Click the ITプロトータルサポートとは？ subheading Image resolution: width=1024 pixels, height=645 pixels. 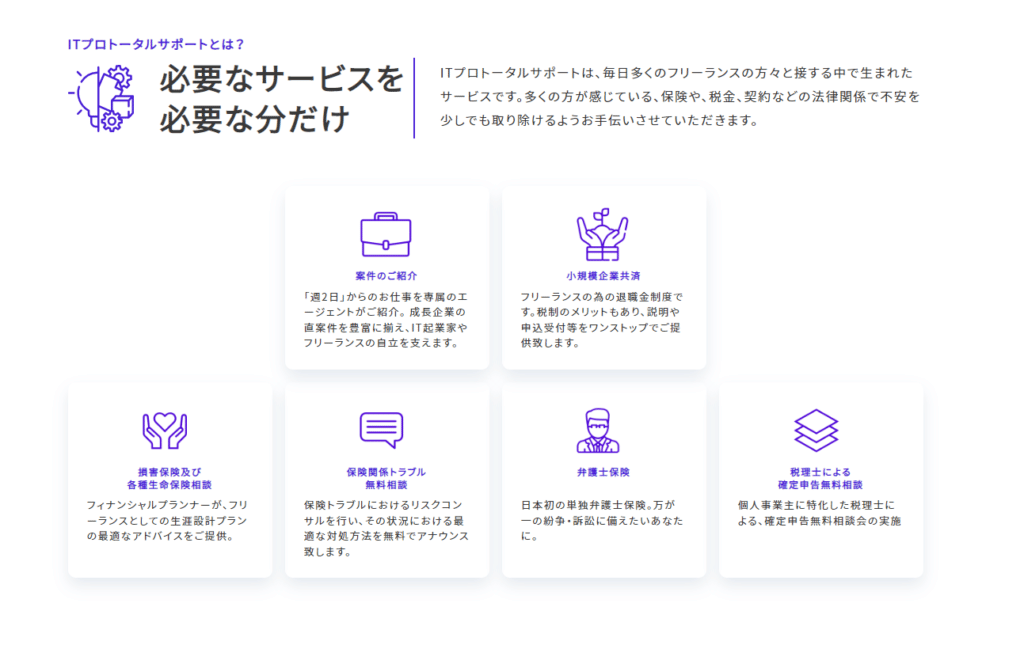pyautogui.click(x=156, y=44)
